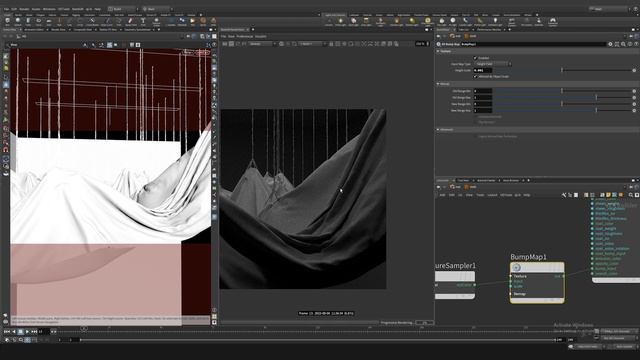640x360 pixels.
Task: Add a Point Light from shelf
Action: [341, 22]
